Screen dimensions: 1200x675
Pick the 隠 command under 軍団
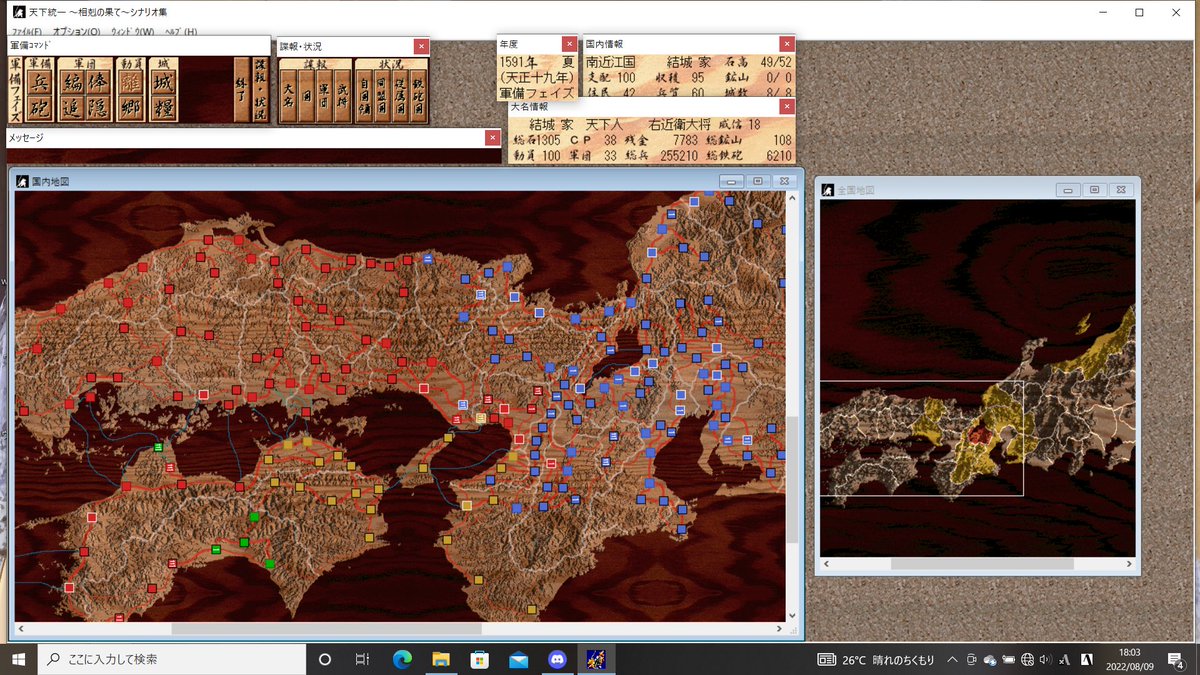pos(98,108)
